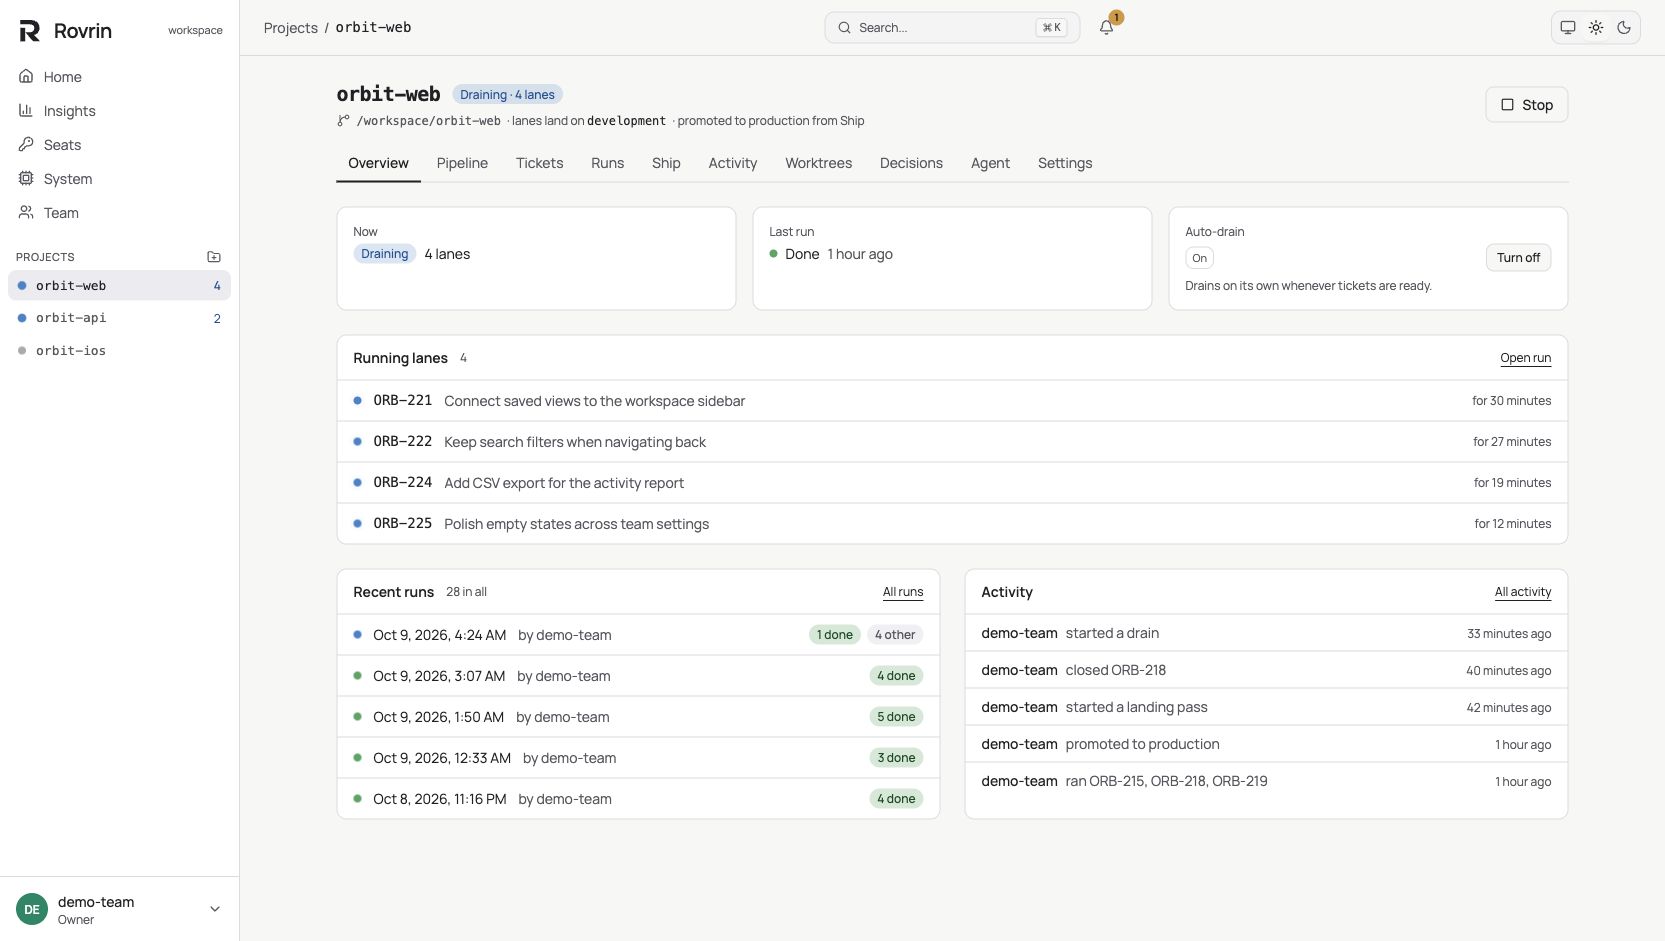Open the Decisions tab

pyautogui.click(x=911, y=163)
